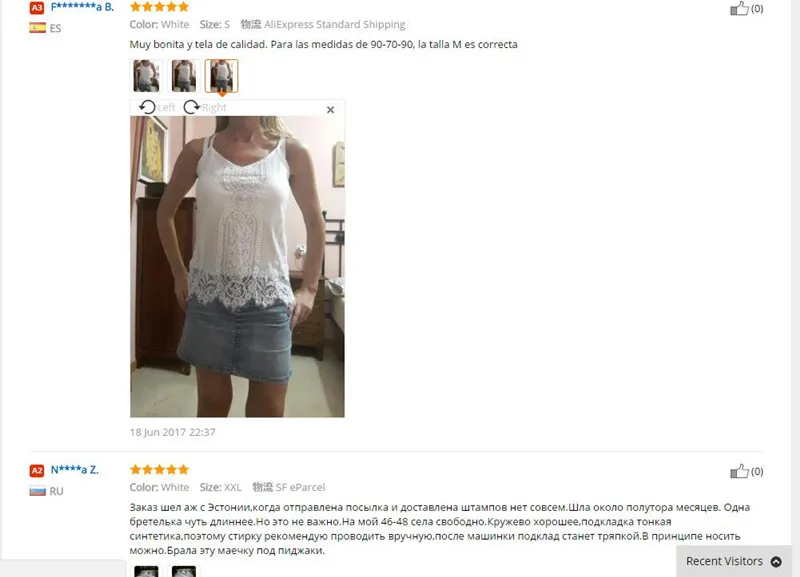Screen dimensions: 800x577
Task: Open reviewer profile N****a Z.
Action: [x=74, y=470]
